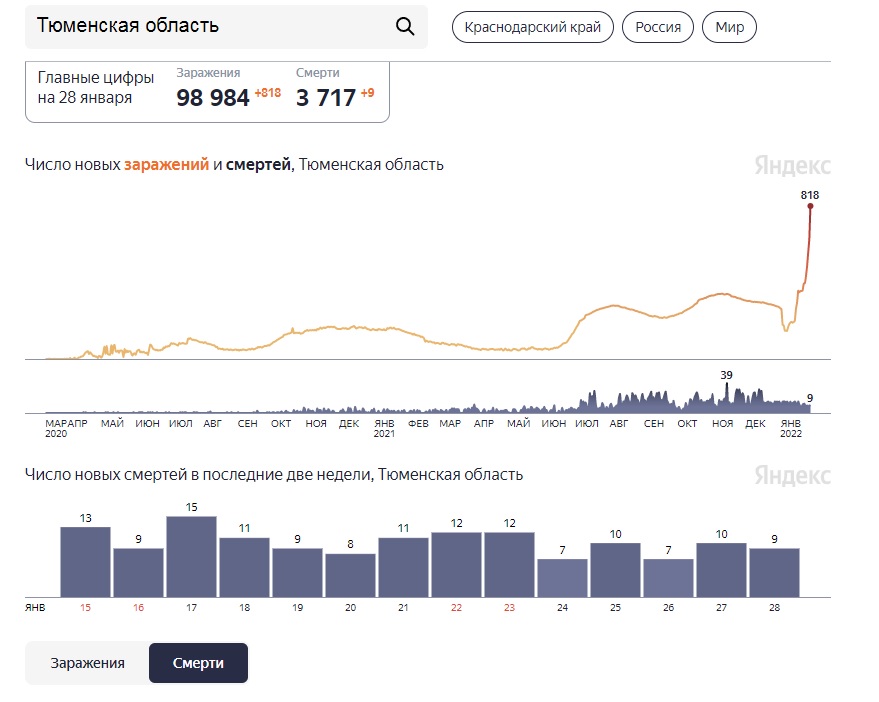
Task: Click the January 20 bar showing 8
Action: pos(350,575)
